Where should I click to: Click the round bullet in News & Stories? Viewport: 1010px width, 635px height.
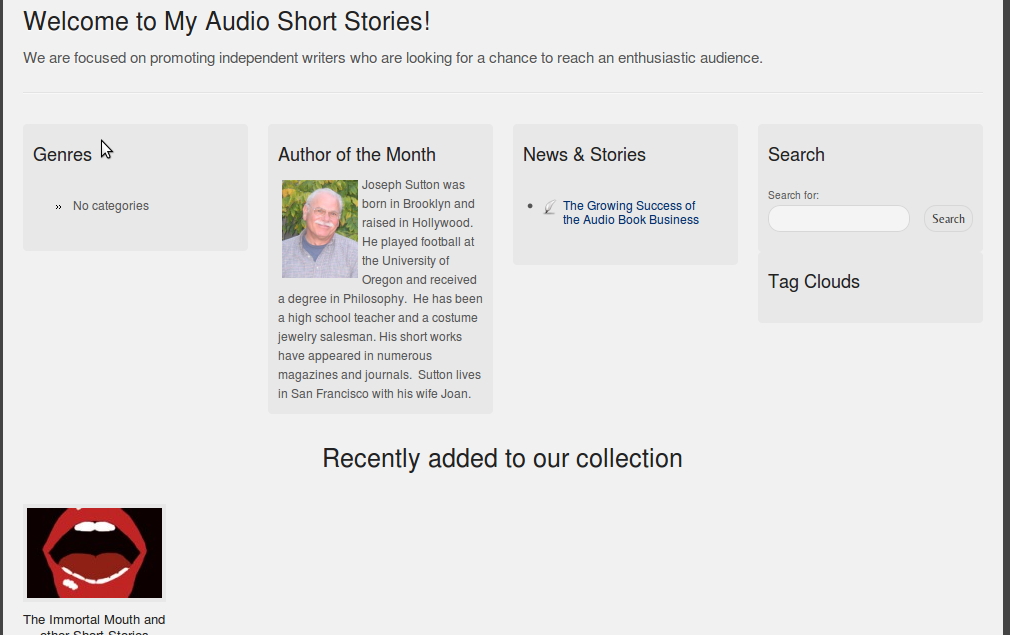[530, 206]
